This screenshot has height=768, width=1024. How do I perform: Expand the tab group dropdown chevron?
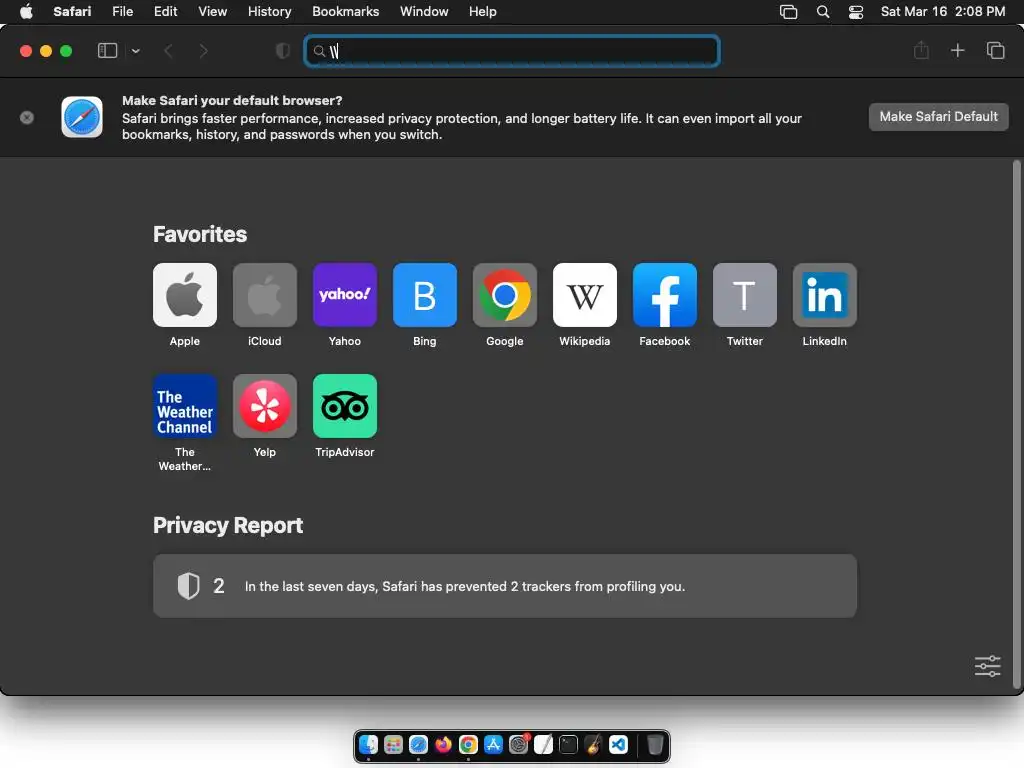coord(135,51)
